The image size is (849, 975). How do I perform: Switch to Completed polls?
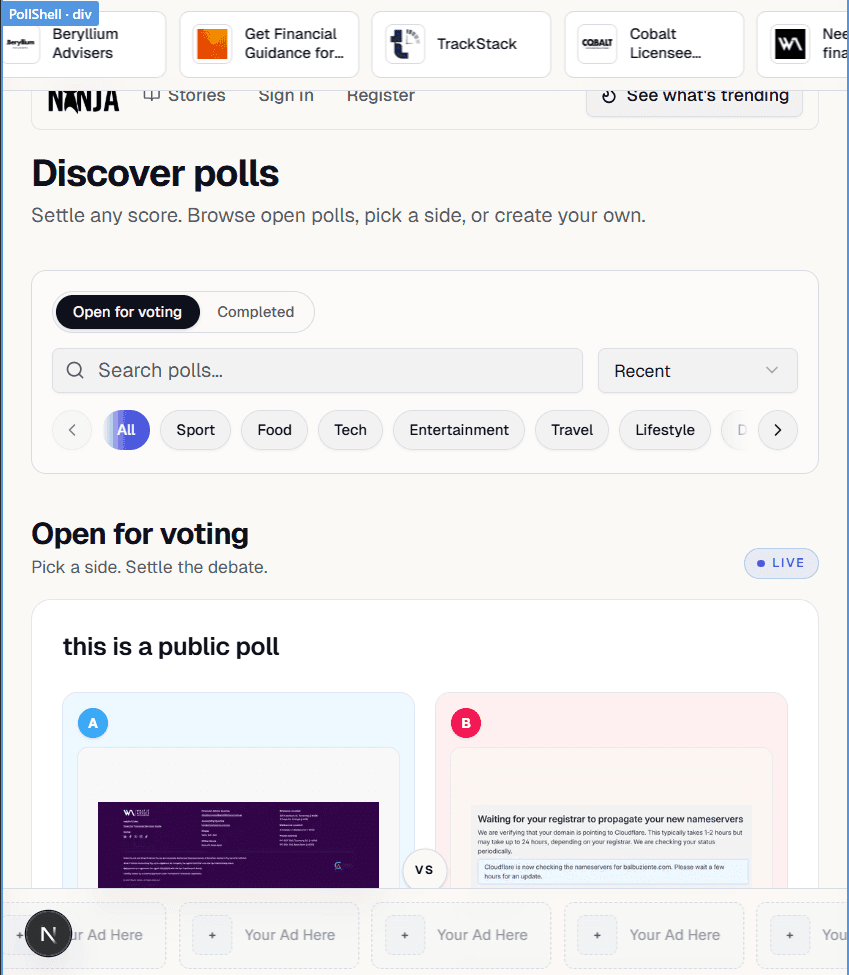[x=256, y=312]
